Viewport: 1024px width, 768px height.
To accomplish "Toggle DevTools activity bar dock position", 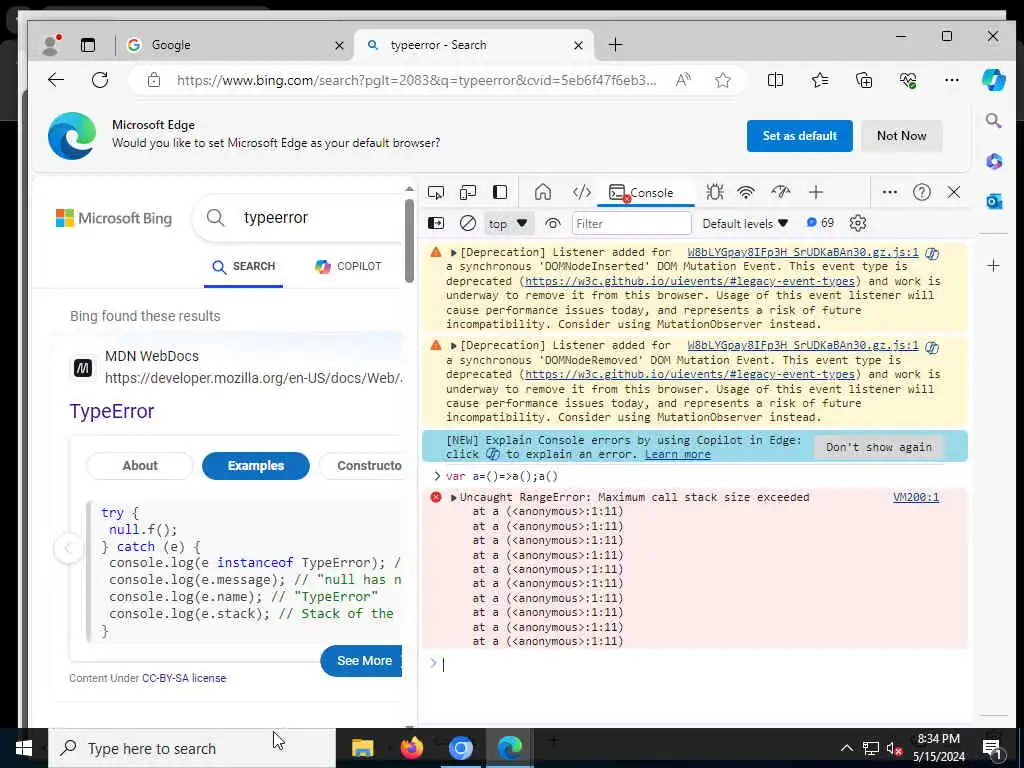I will click(x=500, y=192).
